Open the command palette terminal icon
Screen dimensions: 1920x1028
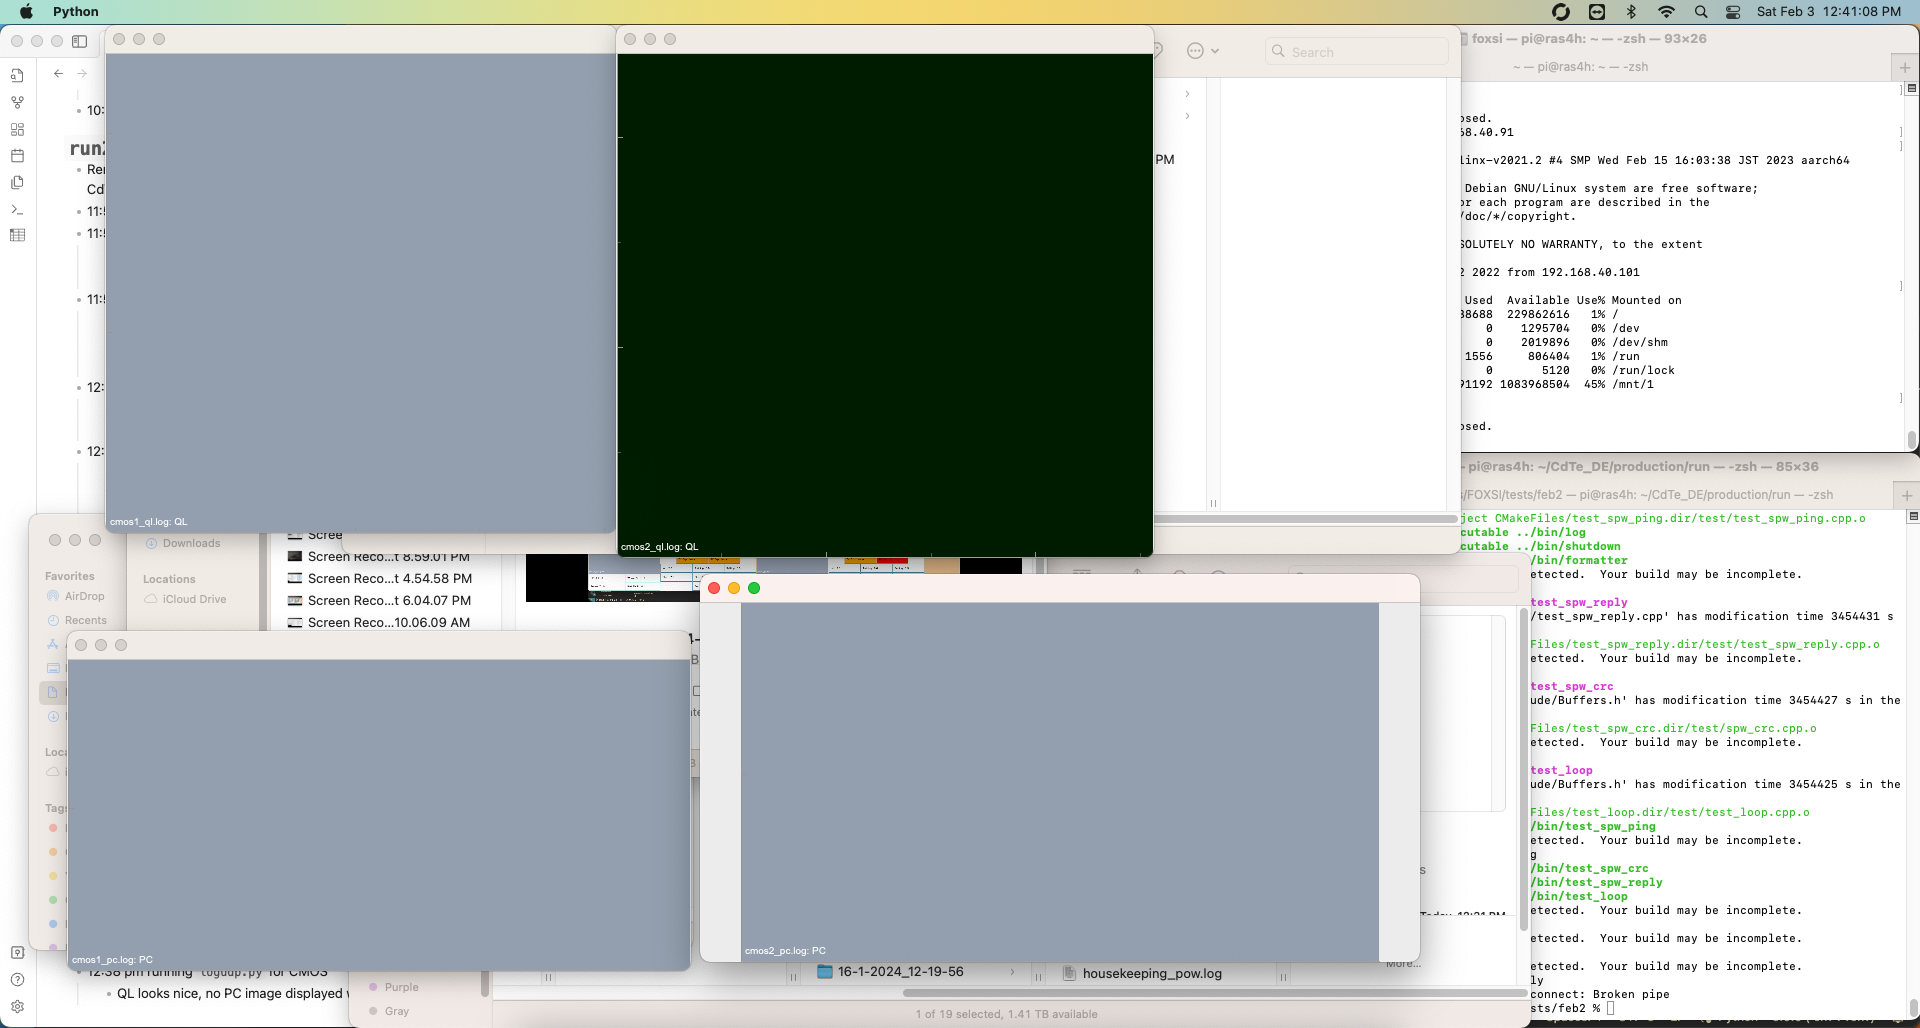[17, 210]
